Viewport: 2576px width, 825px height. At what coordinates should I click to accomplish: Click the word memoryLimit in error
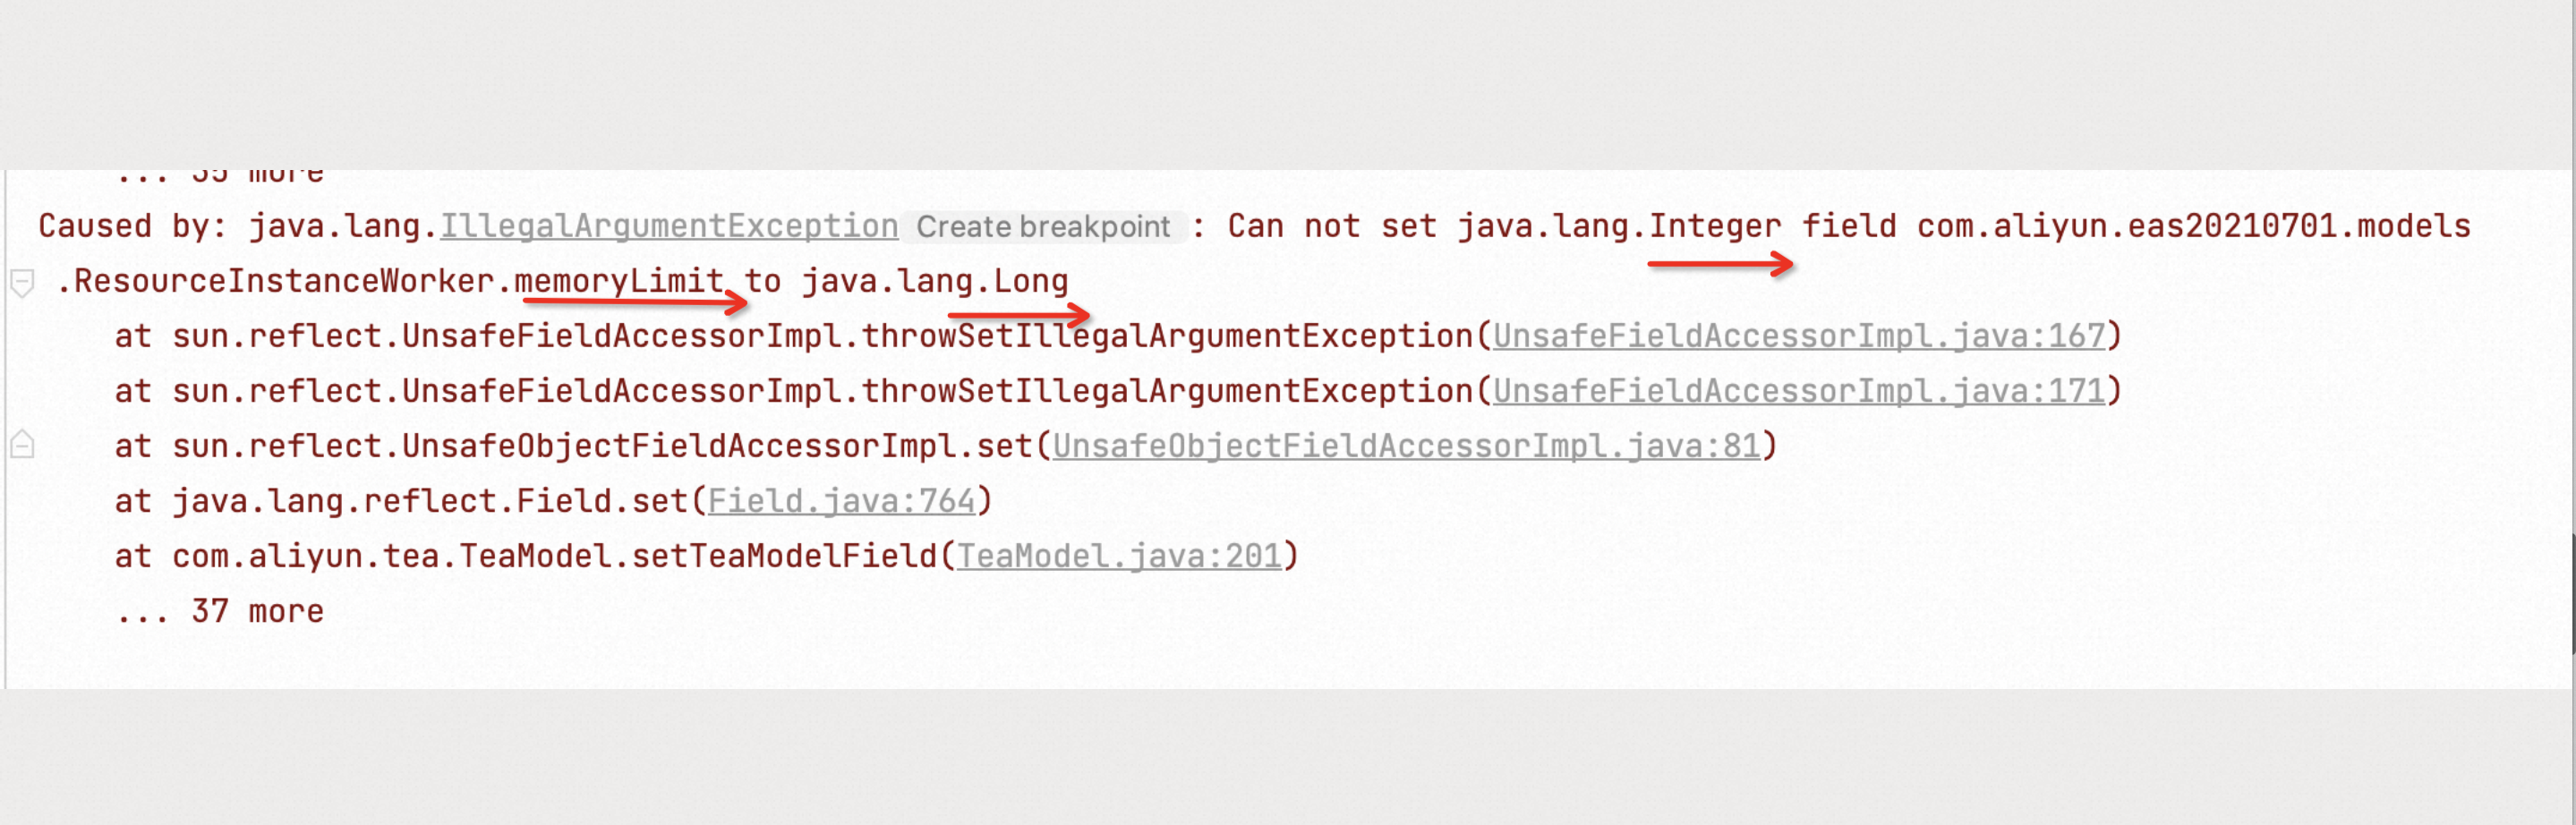coord(618,281)
